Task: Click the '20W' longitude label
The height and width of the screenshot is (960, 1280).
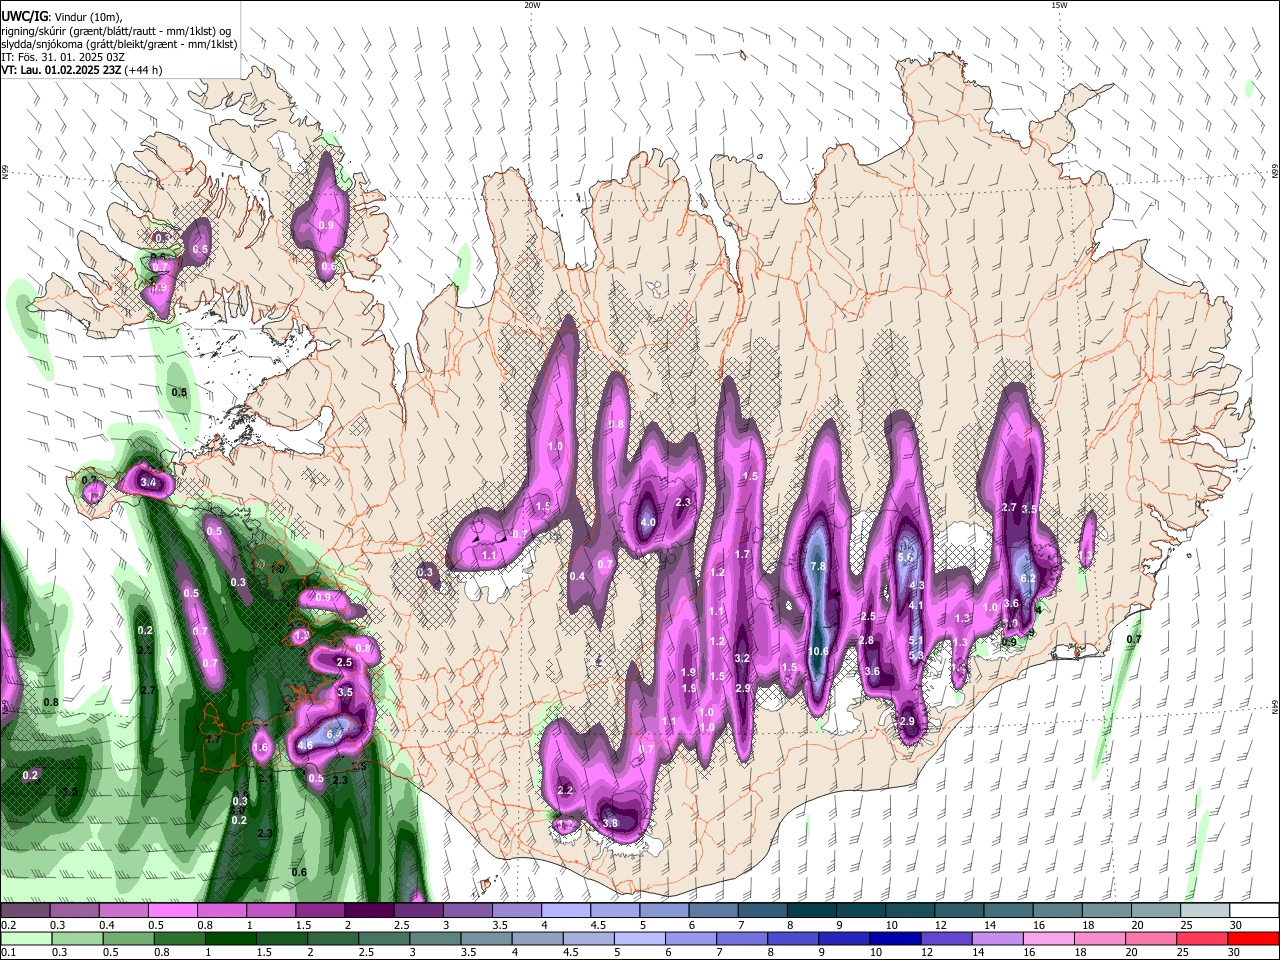Action: coord(532,5)
